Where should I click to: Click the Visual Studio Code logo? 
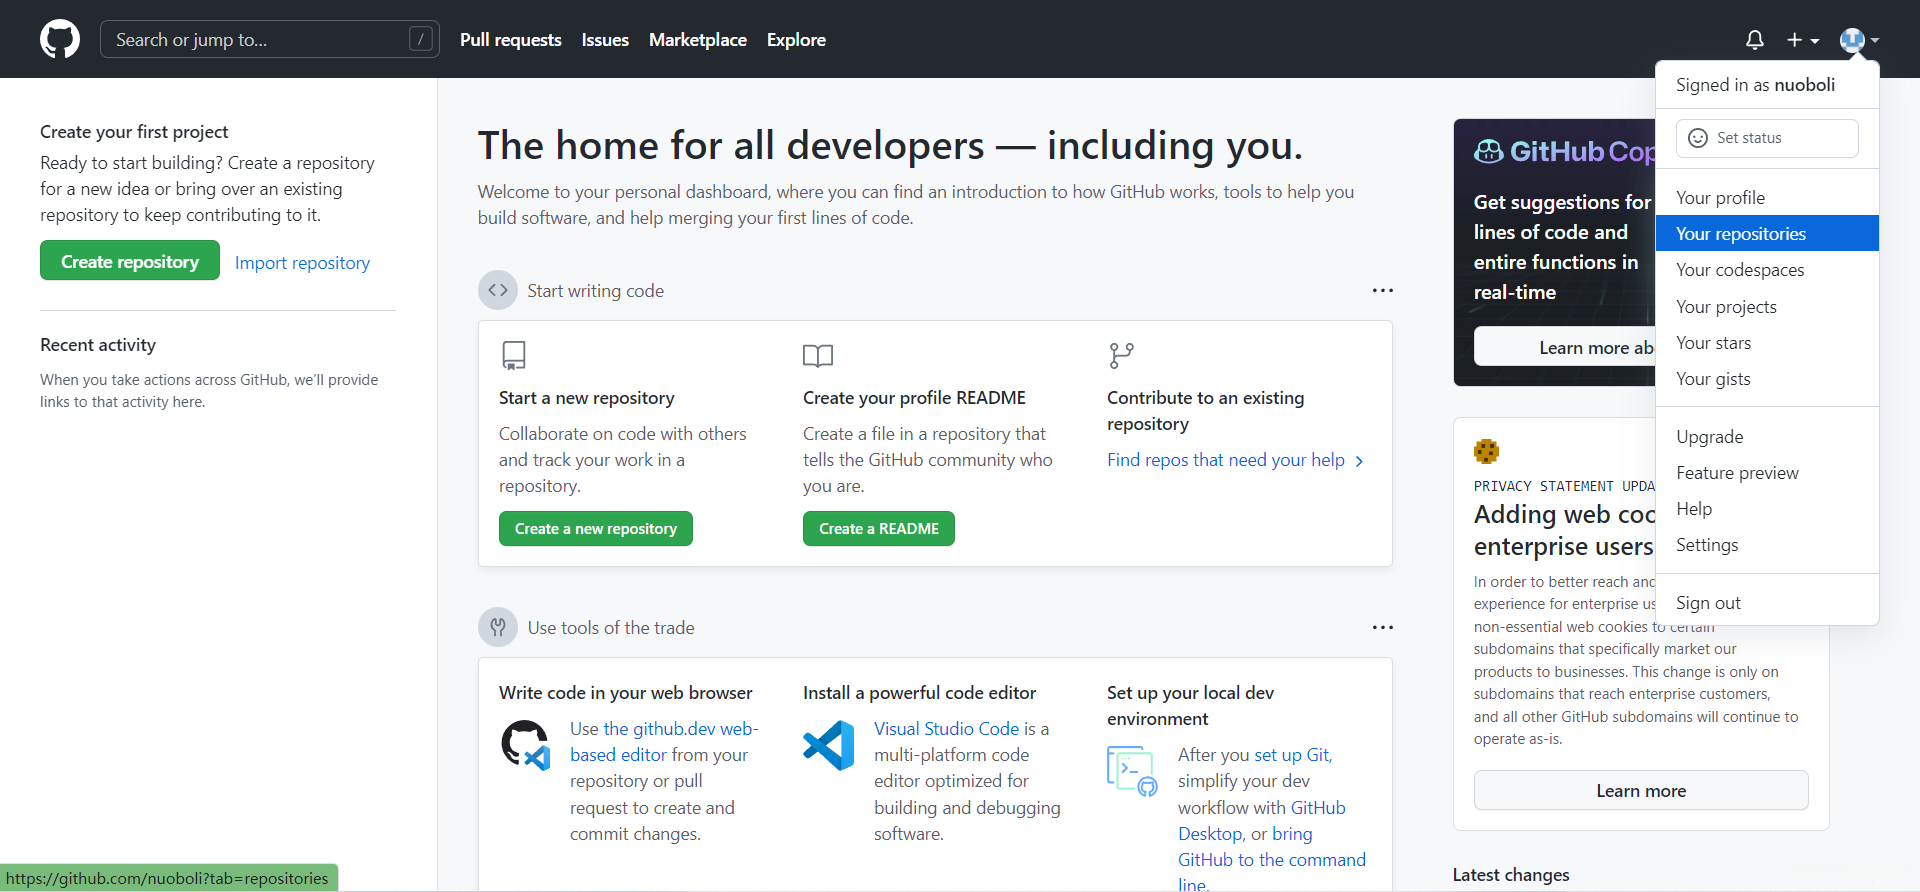coord(829,746)
